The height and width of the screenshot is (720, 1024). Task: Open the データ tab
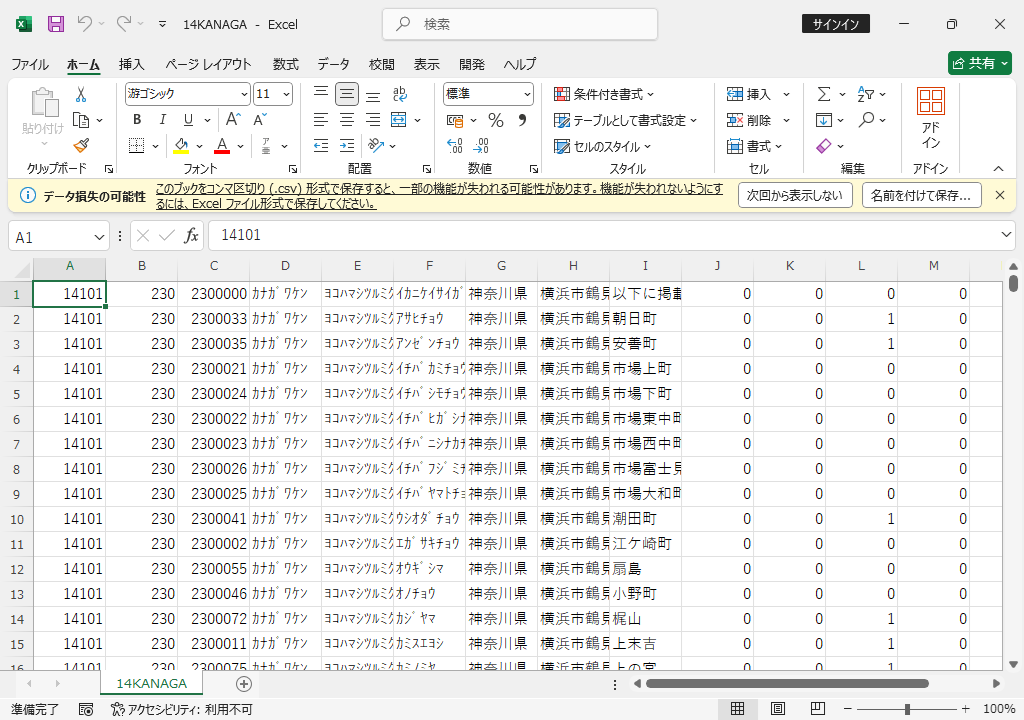click(333, 64)
